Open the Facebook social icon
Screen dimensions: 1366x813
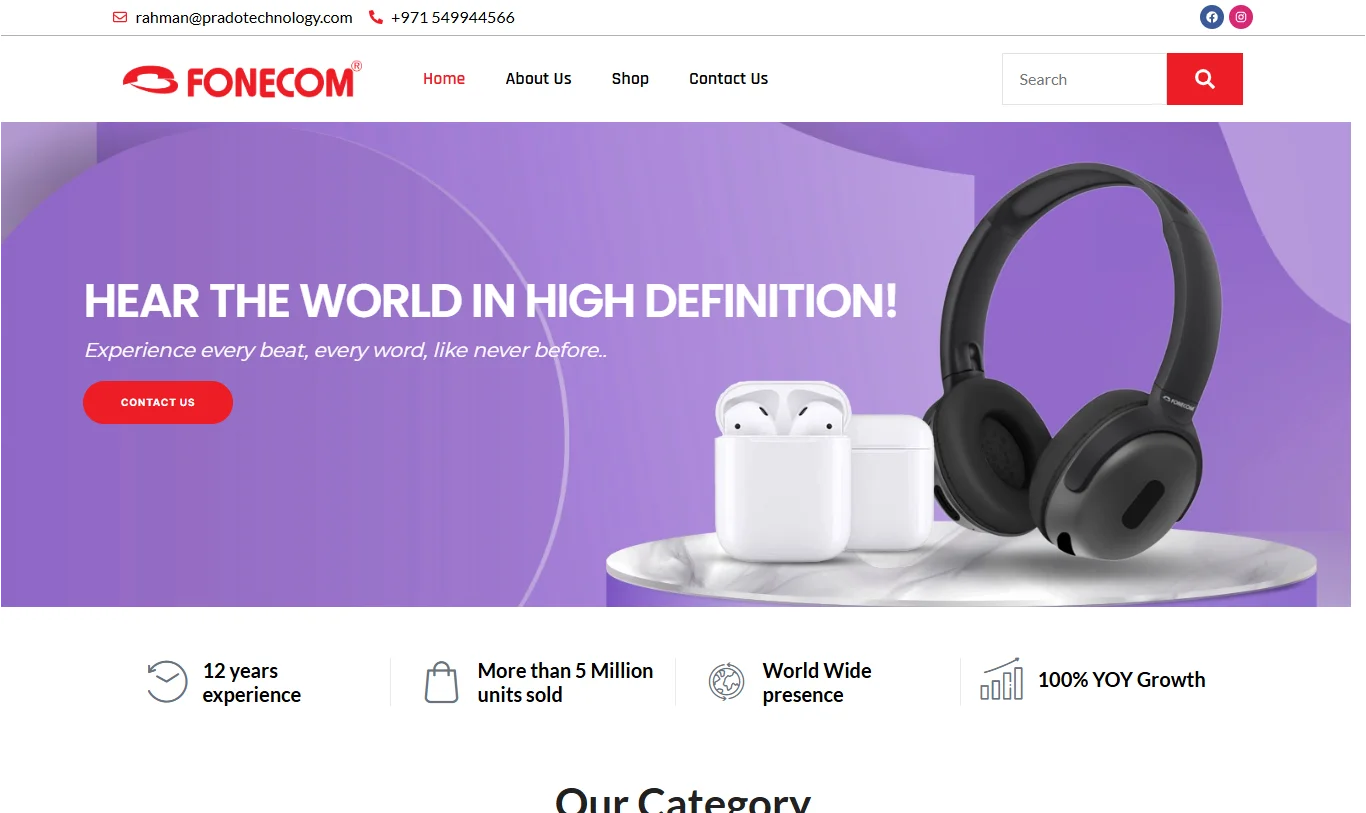[1212, 17]
